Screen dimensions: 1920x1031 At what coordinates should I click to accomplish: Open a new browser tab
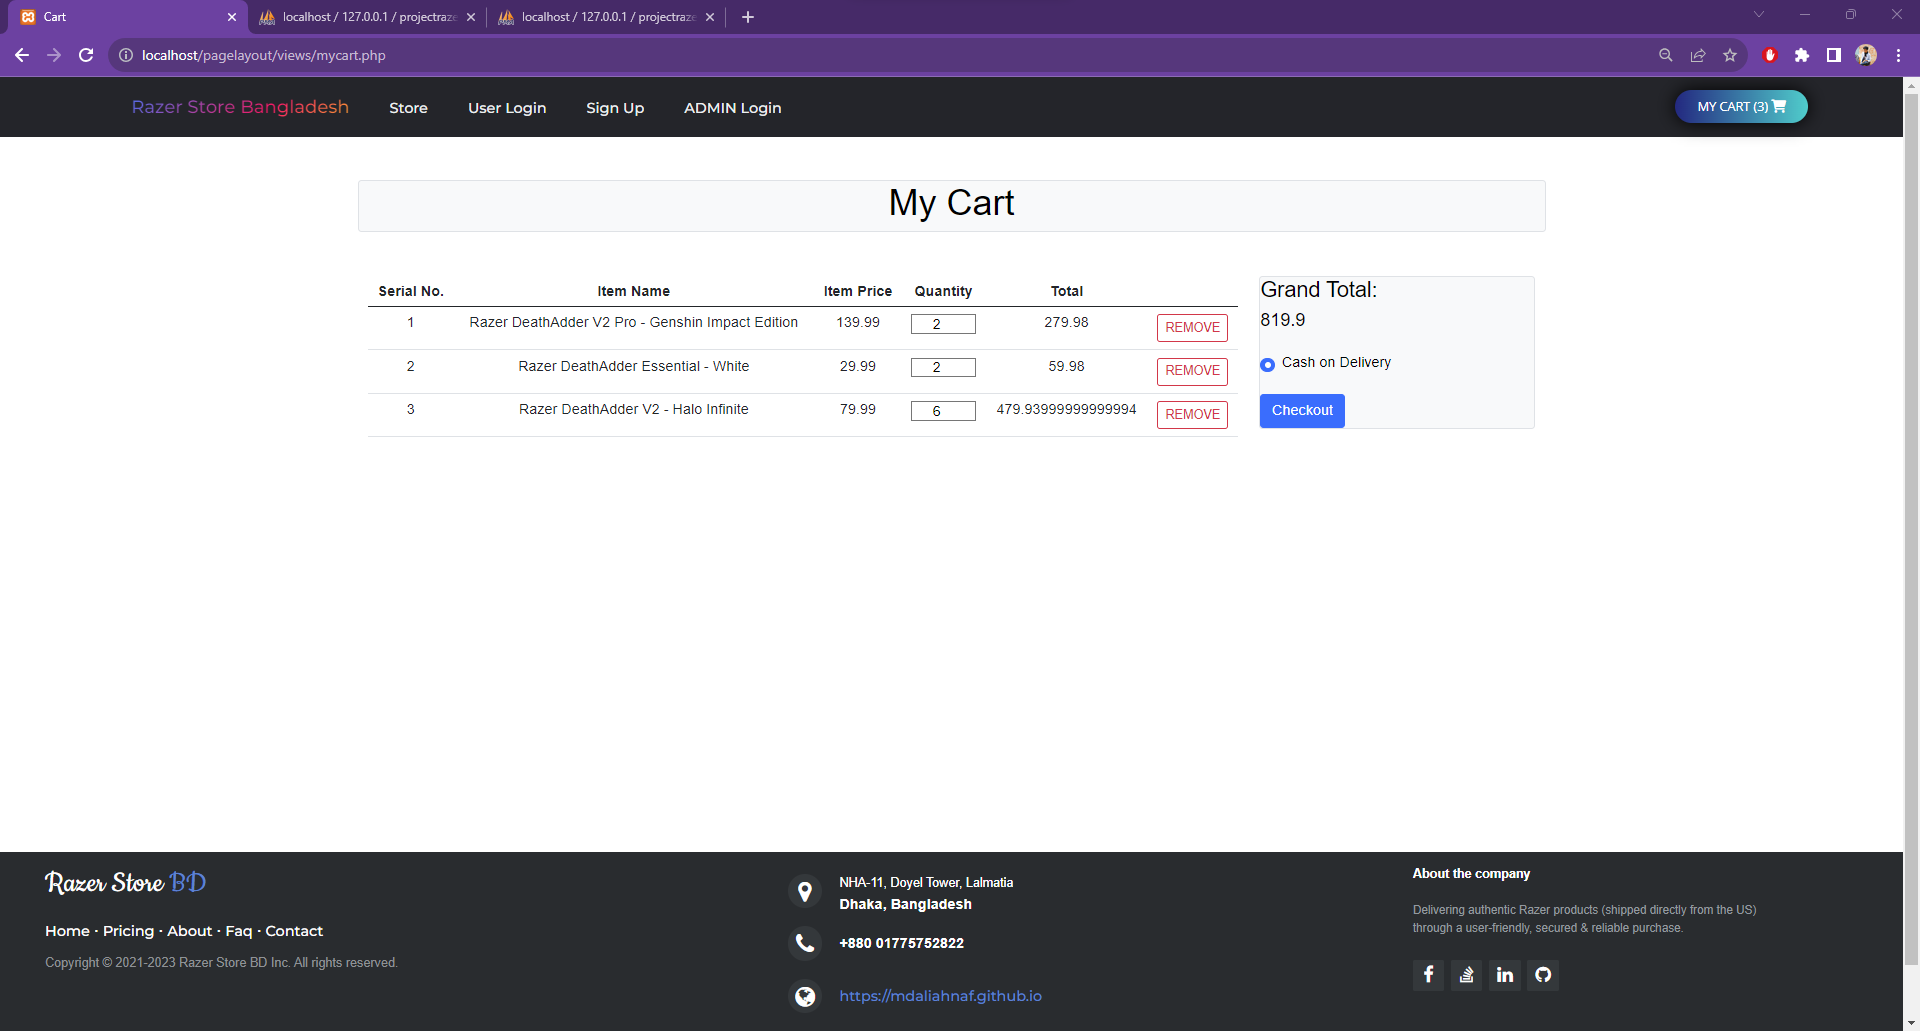(x=747, y=17)
